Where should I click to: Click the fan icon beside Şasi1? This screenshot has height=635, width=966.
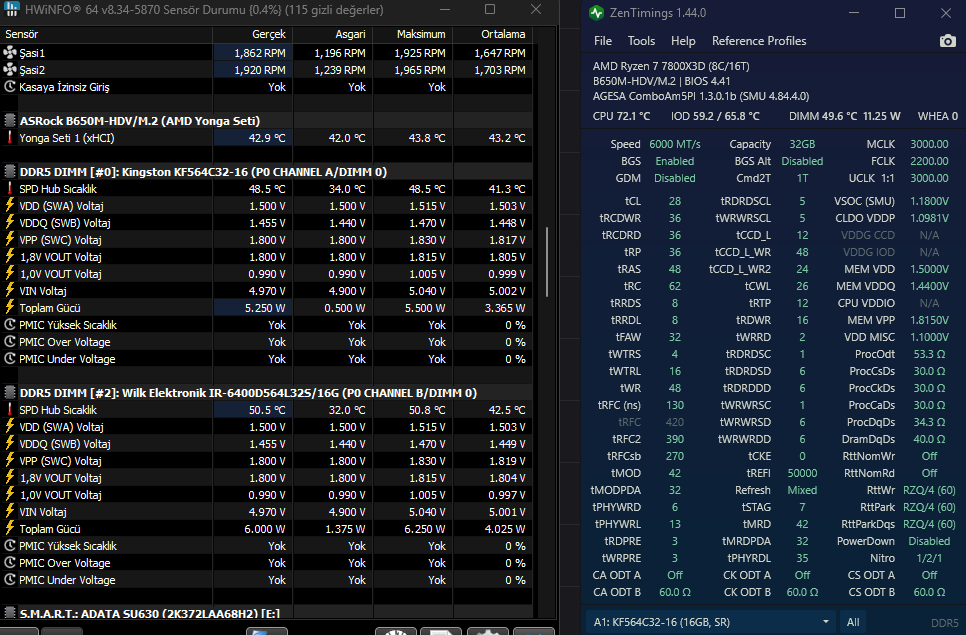coord(10,53)
